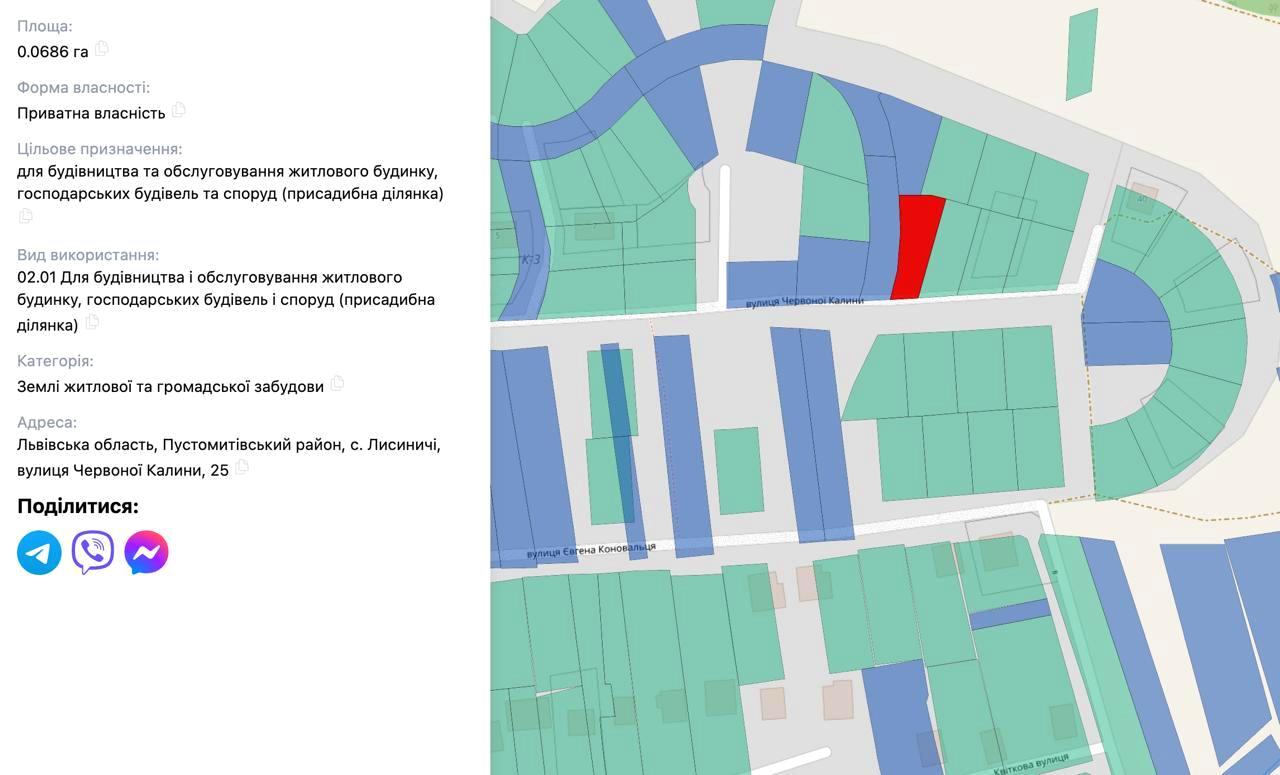This screenshot has height=775, width=1280.
Task: Click the Землі житлової та громадської забудови text
Action: click(x=170, y=386)
